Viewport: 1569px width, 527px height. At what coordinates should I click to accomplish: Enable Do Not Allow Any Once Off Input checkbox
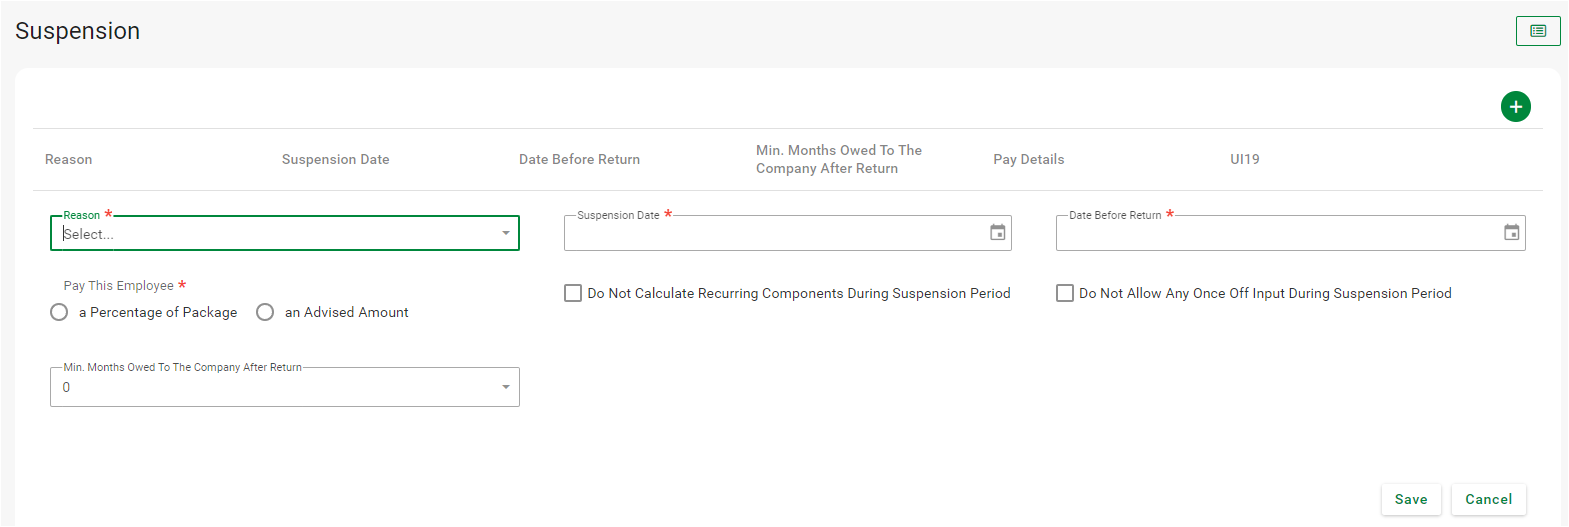click(x=1065, y=293)
